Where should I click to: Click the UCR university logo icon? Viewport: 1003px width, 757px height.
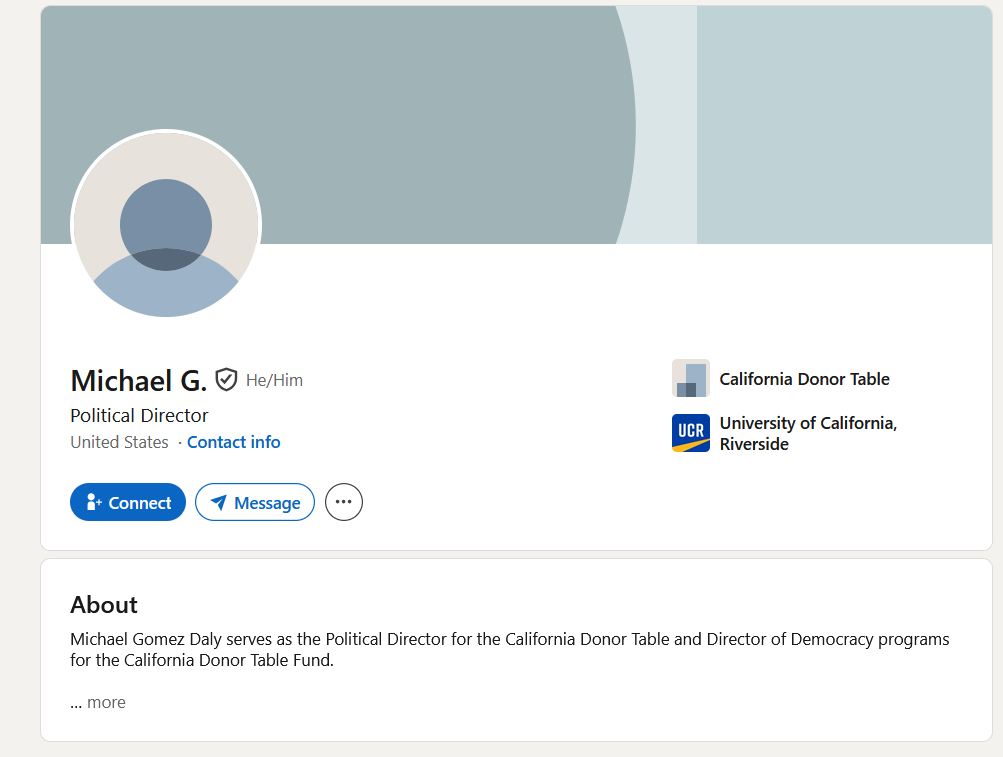(690, 433)
